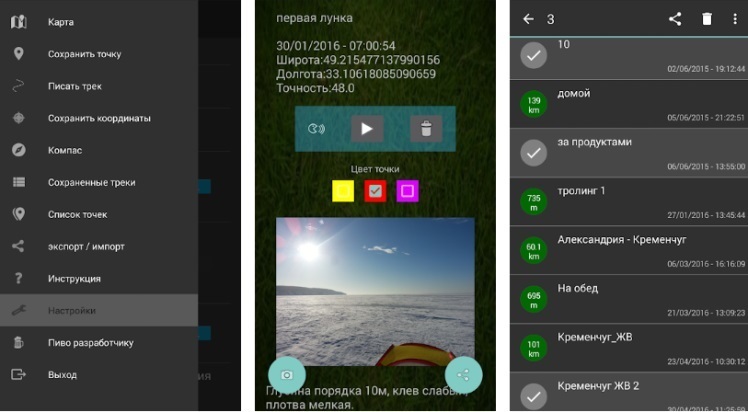The image size is (748, 412).
Task: Select Сохранить координаты menu entry
Action: (x=99, y=118)
